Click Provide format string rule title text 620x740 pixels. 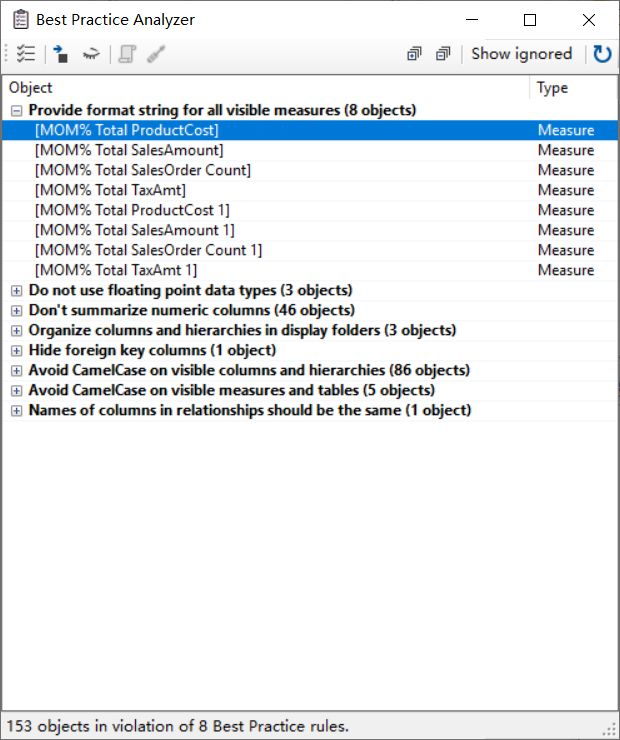[x=222, y=110]
